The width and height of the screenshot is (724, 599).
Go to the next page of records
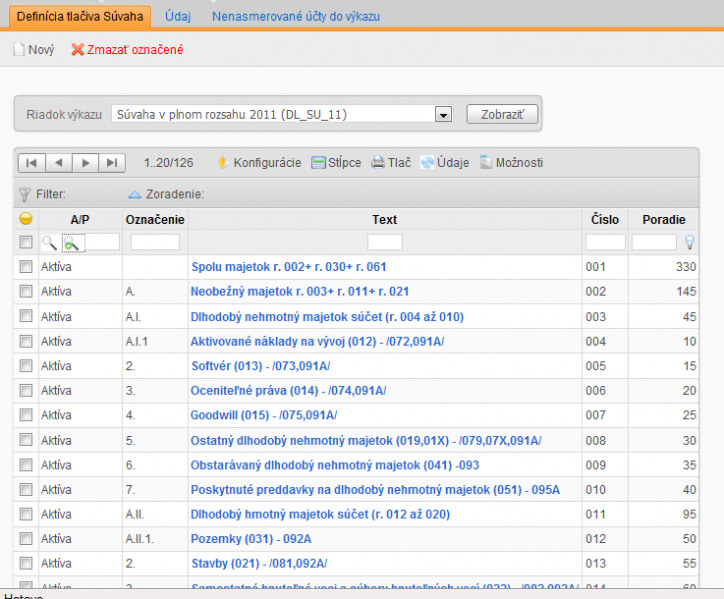85,163
